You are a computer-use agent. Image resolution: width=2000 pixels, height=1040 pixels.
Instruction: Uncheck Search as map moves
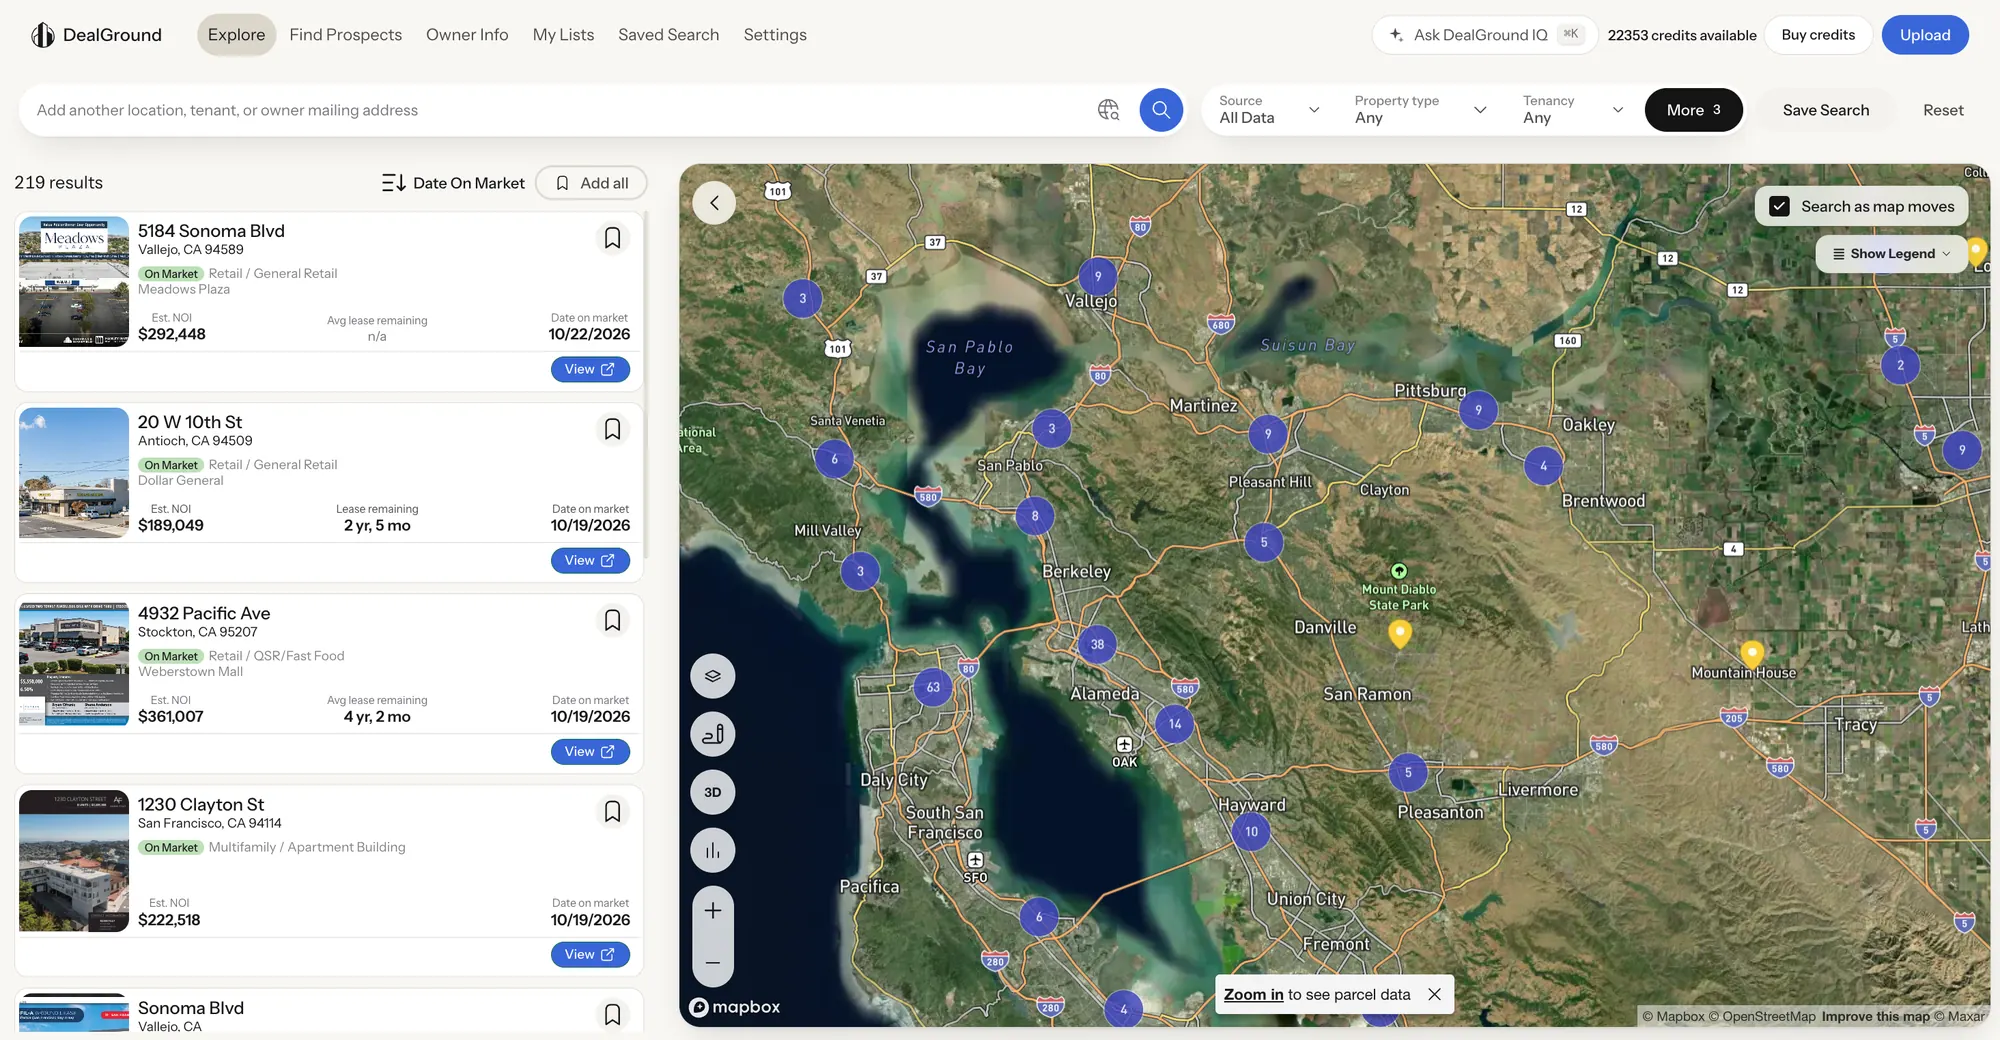click(1779, 206)
